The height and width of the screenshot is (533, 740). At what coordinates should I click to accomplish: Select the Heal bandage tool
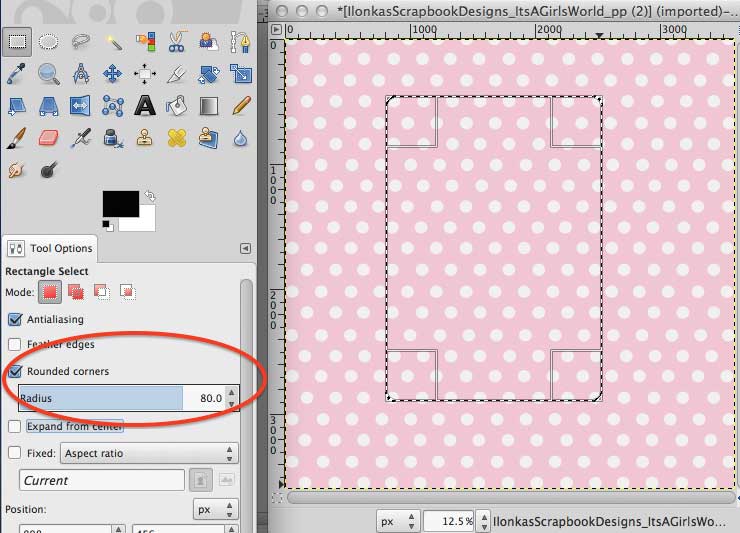(x=177, y=138)
